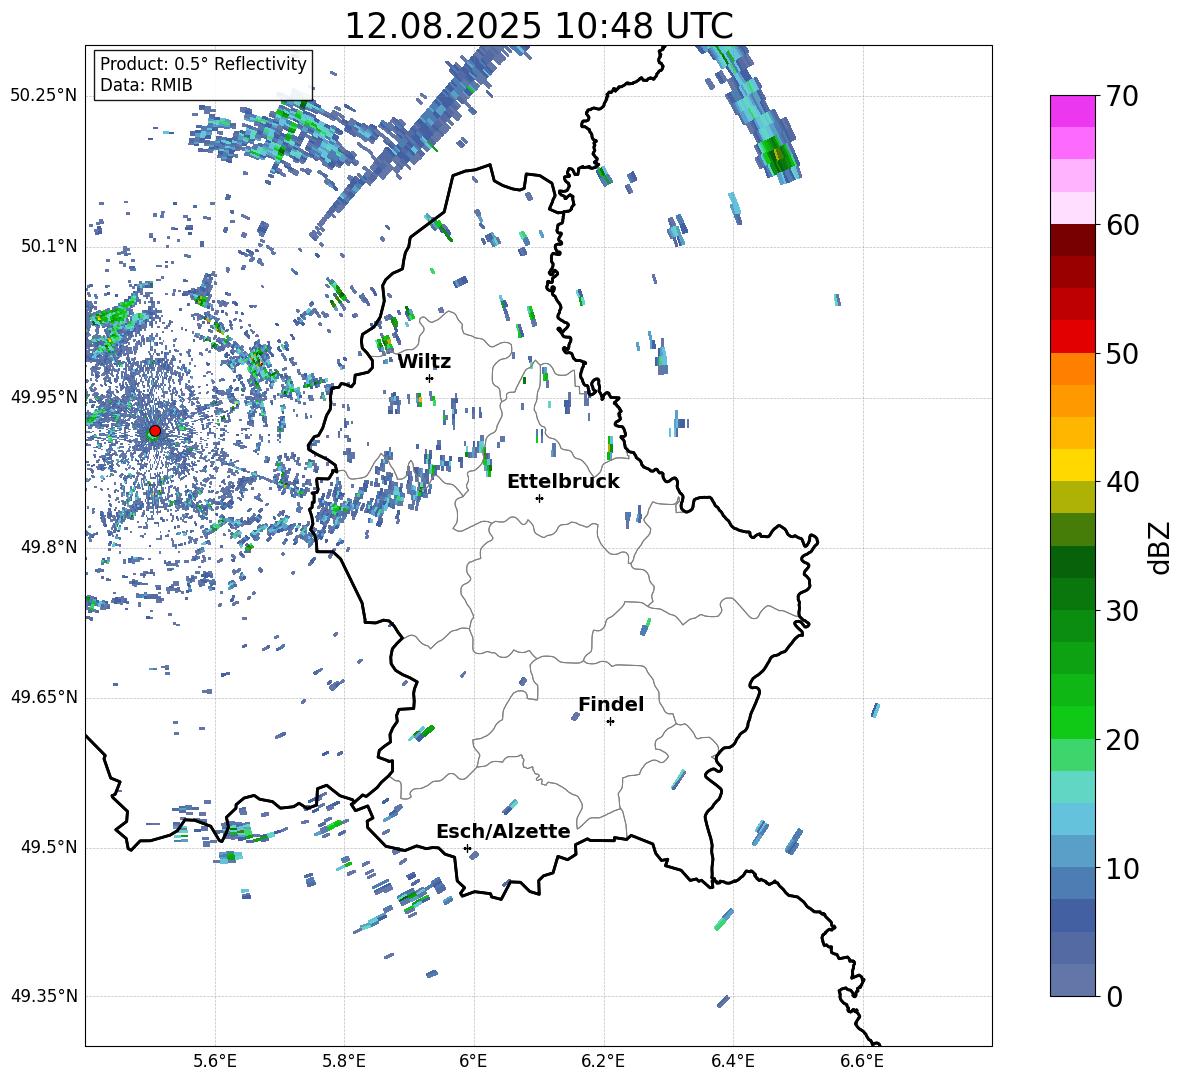Click the 6°E longitude label
The image size is (1184, 1081).
point(473,1061)
